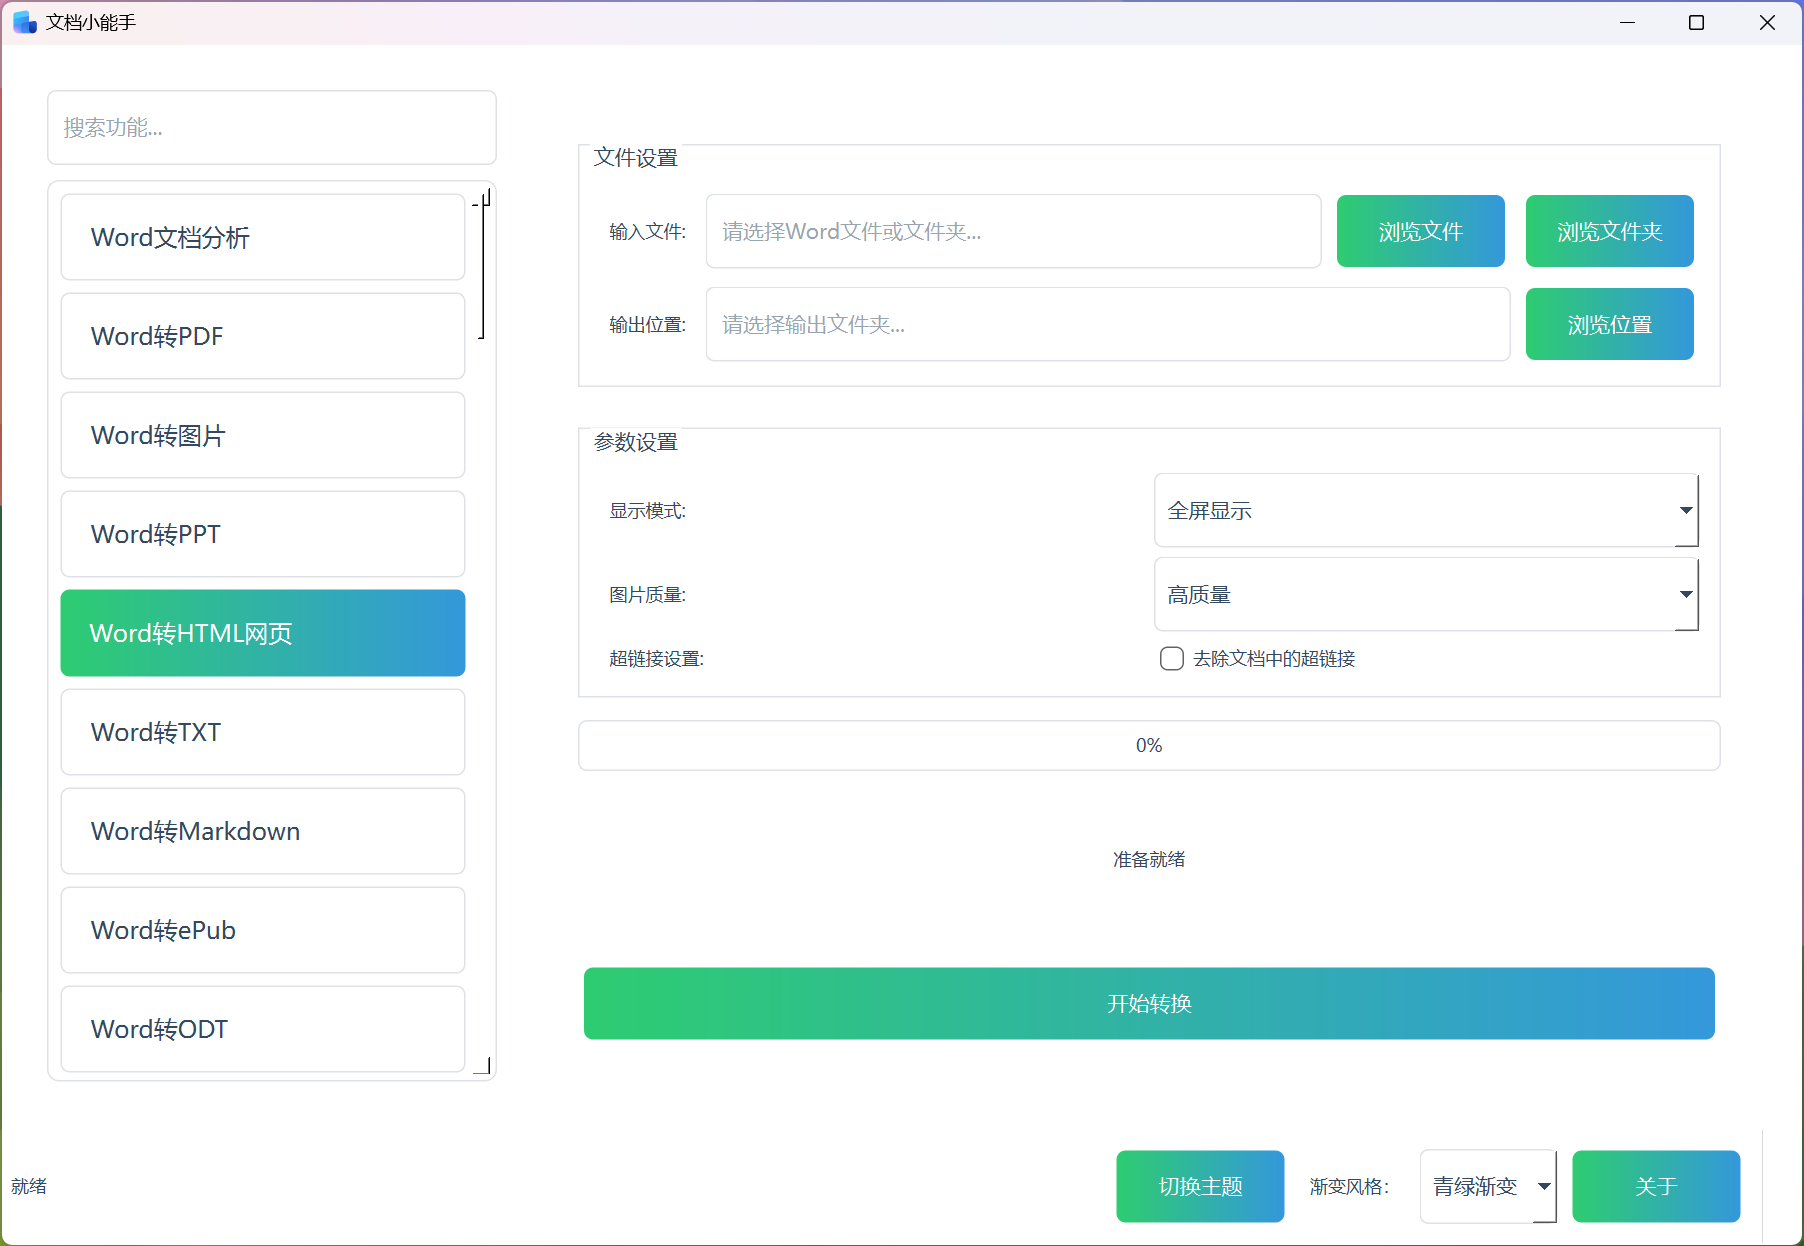Click the 输入文件 input field
Screen dimensions: 1804x1246
(1012, 231)
